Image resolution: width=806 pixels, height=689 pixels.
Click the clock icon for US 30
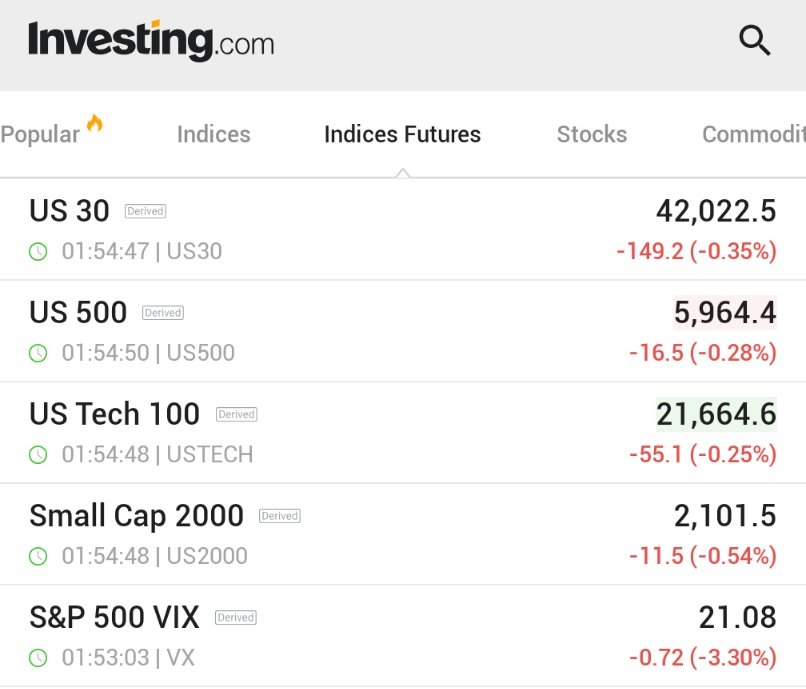pos(38,252)
